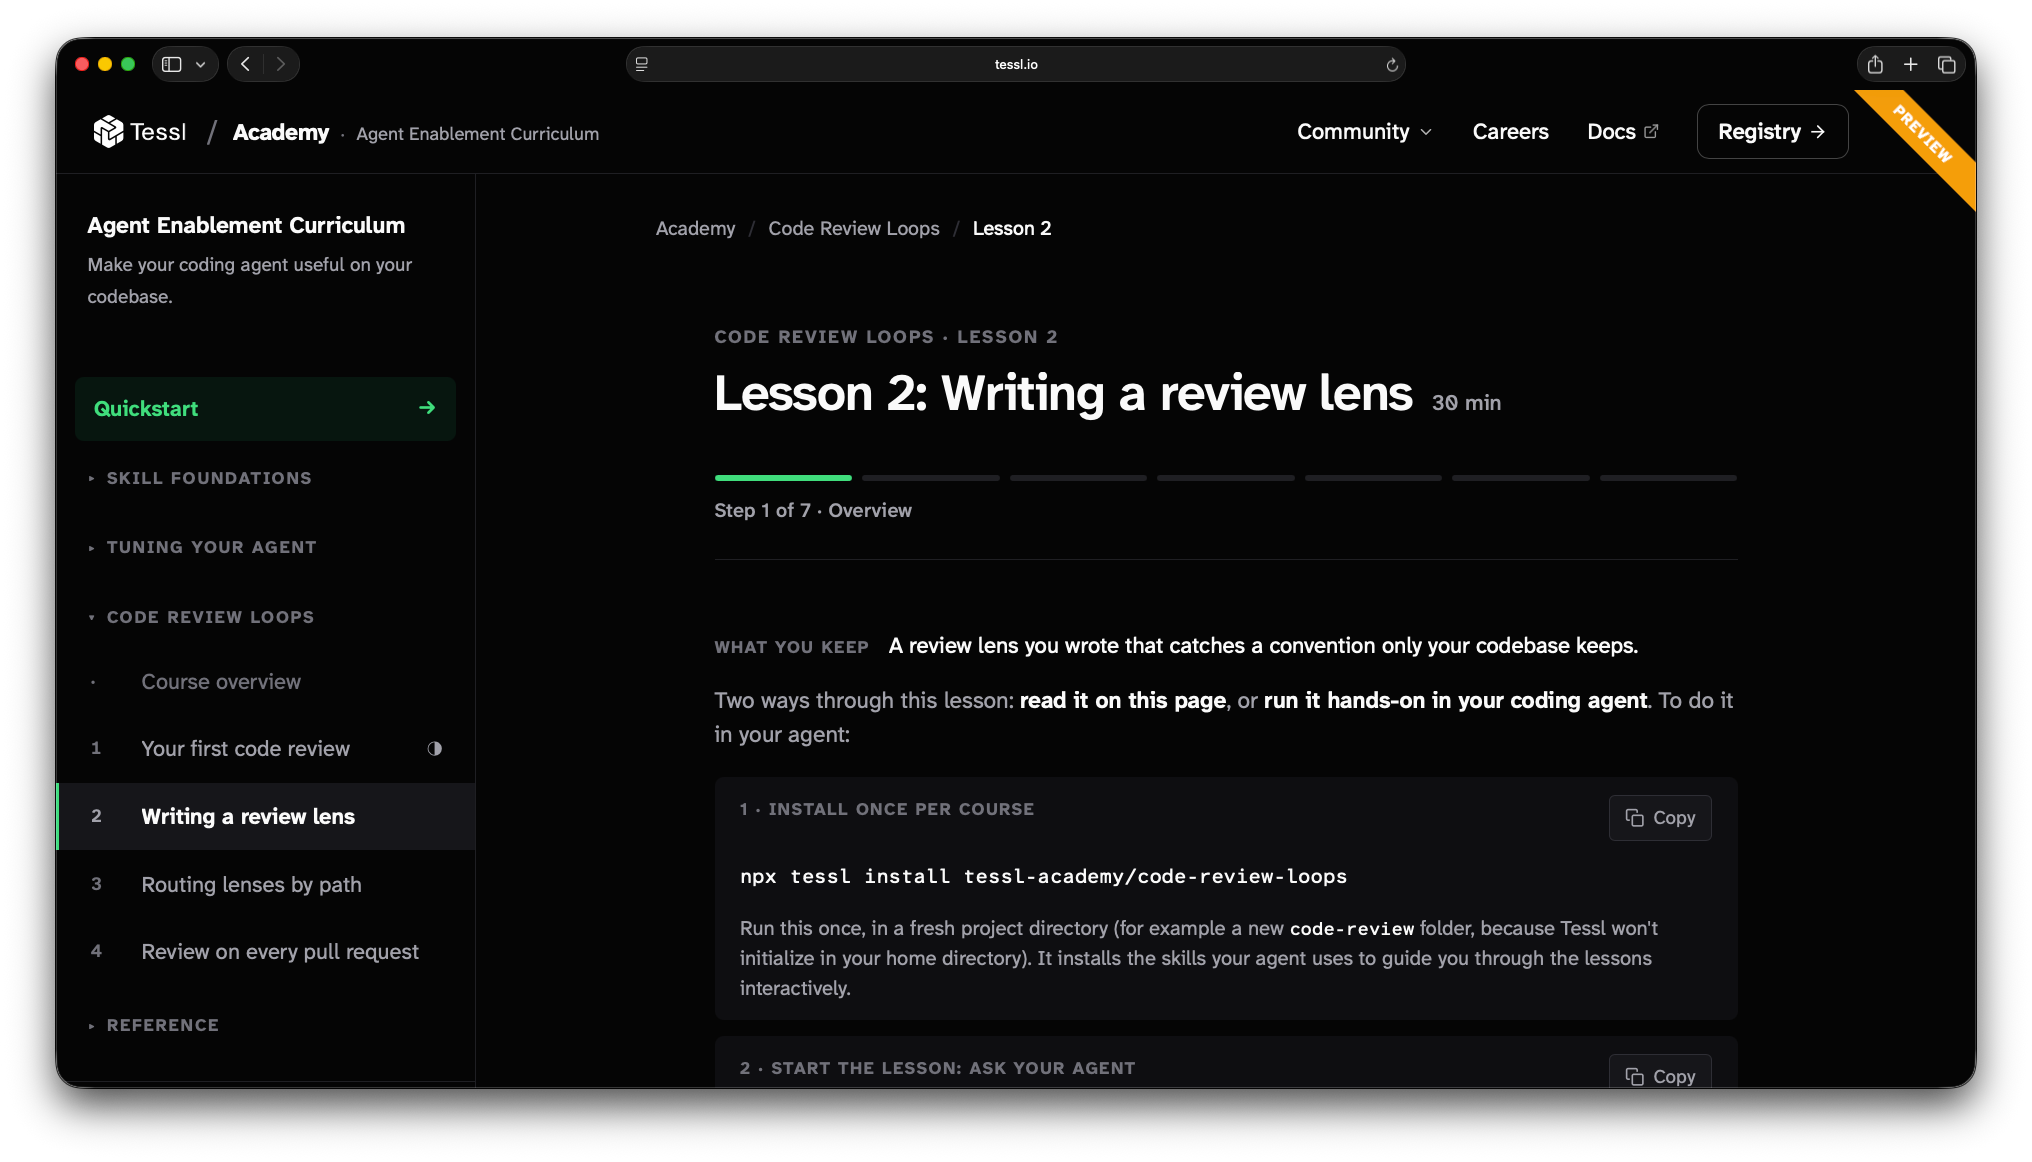Click the page settings icon in address bar

click(642, 64)
